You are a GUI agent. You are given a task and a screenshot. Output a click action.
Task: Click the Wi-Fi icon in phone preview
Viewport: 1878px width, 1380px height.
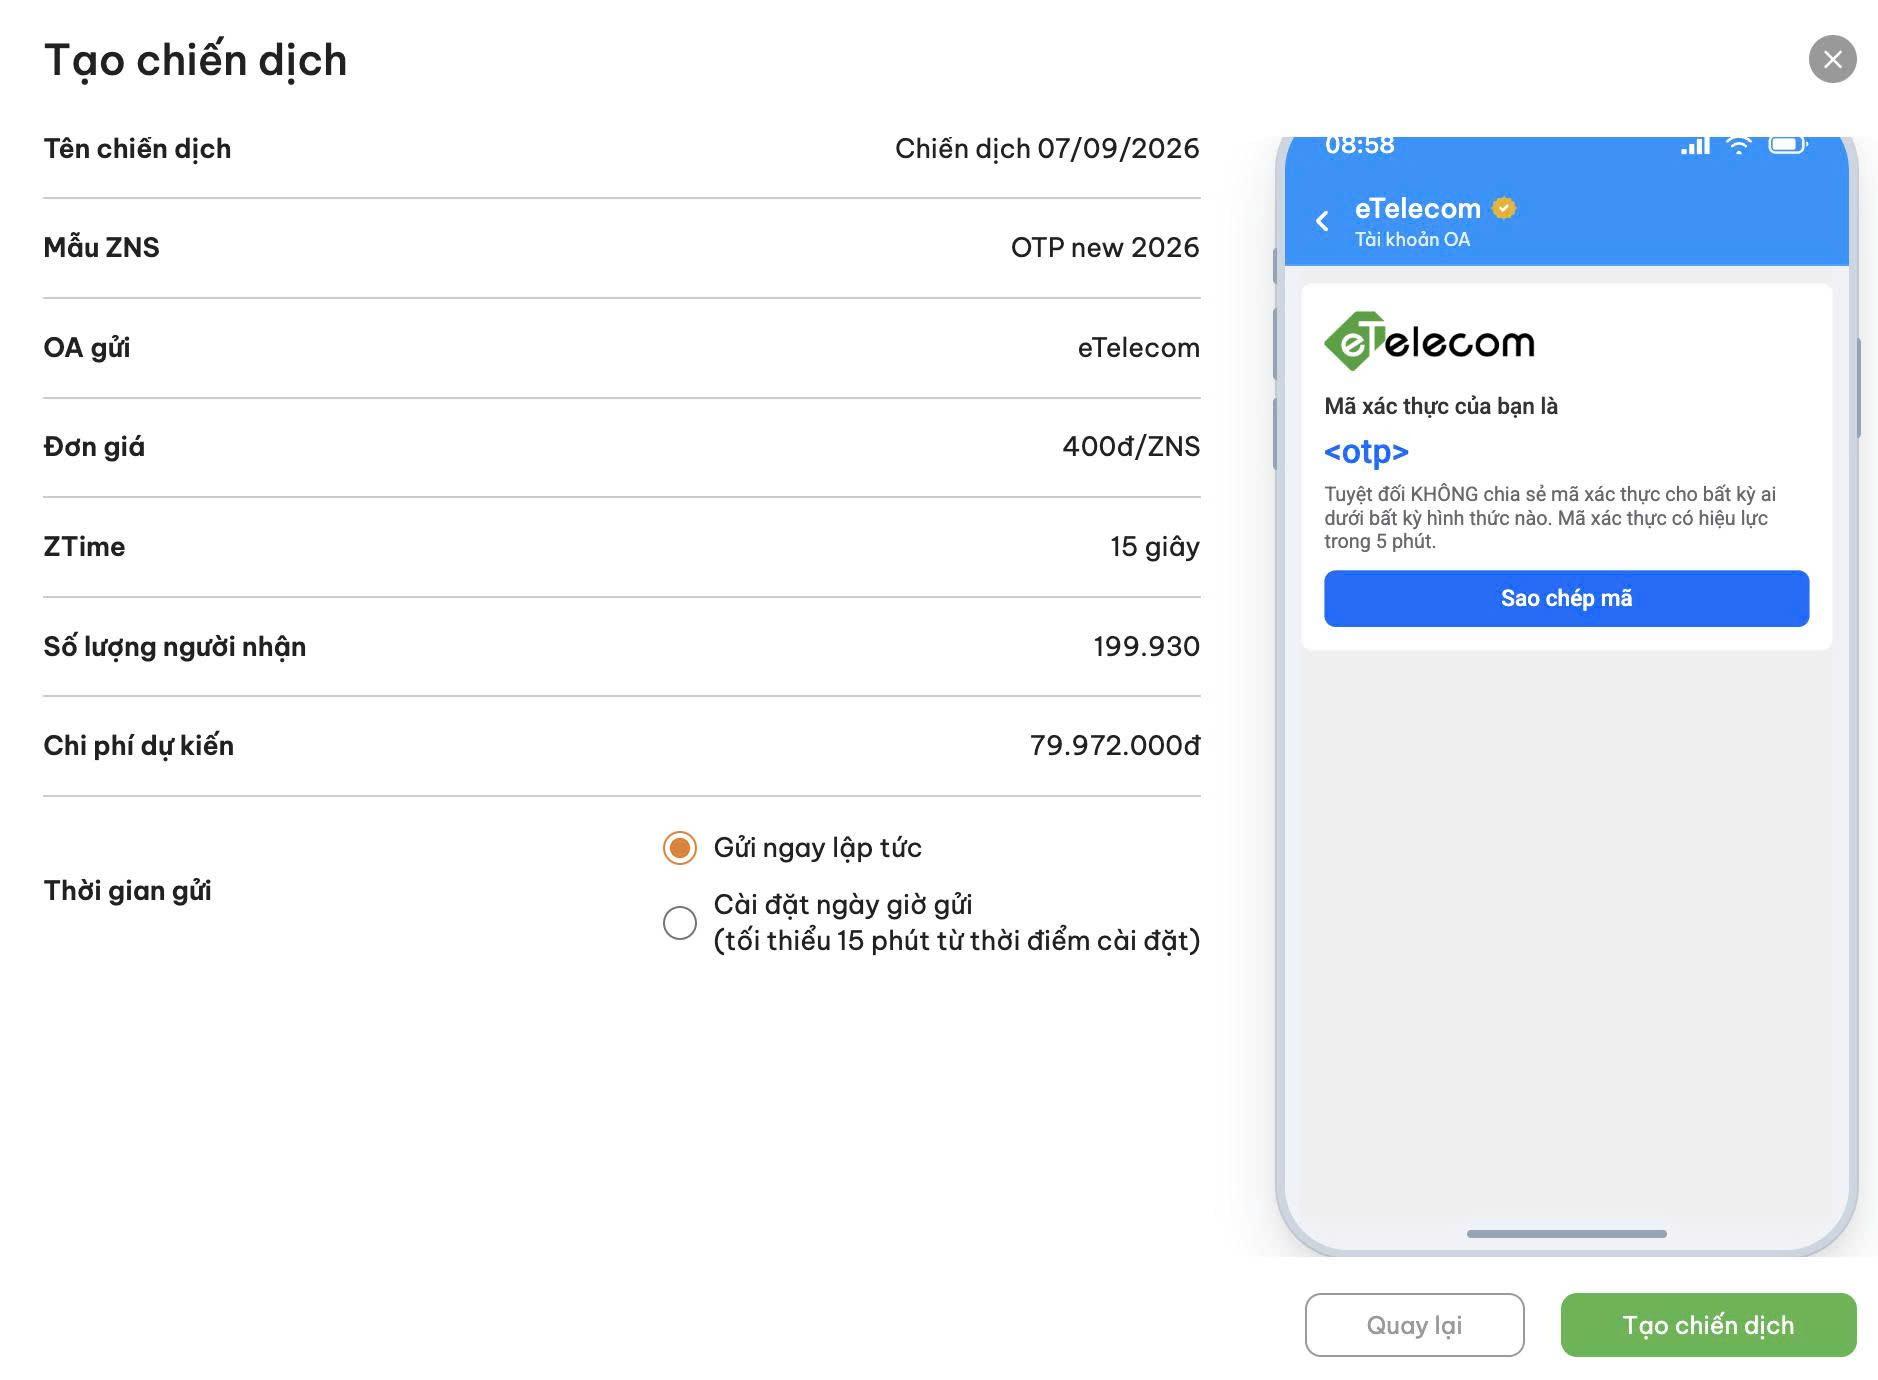click(x=1739, y=145)
